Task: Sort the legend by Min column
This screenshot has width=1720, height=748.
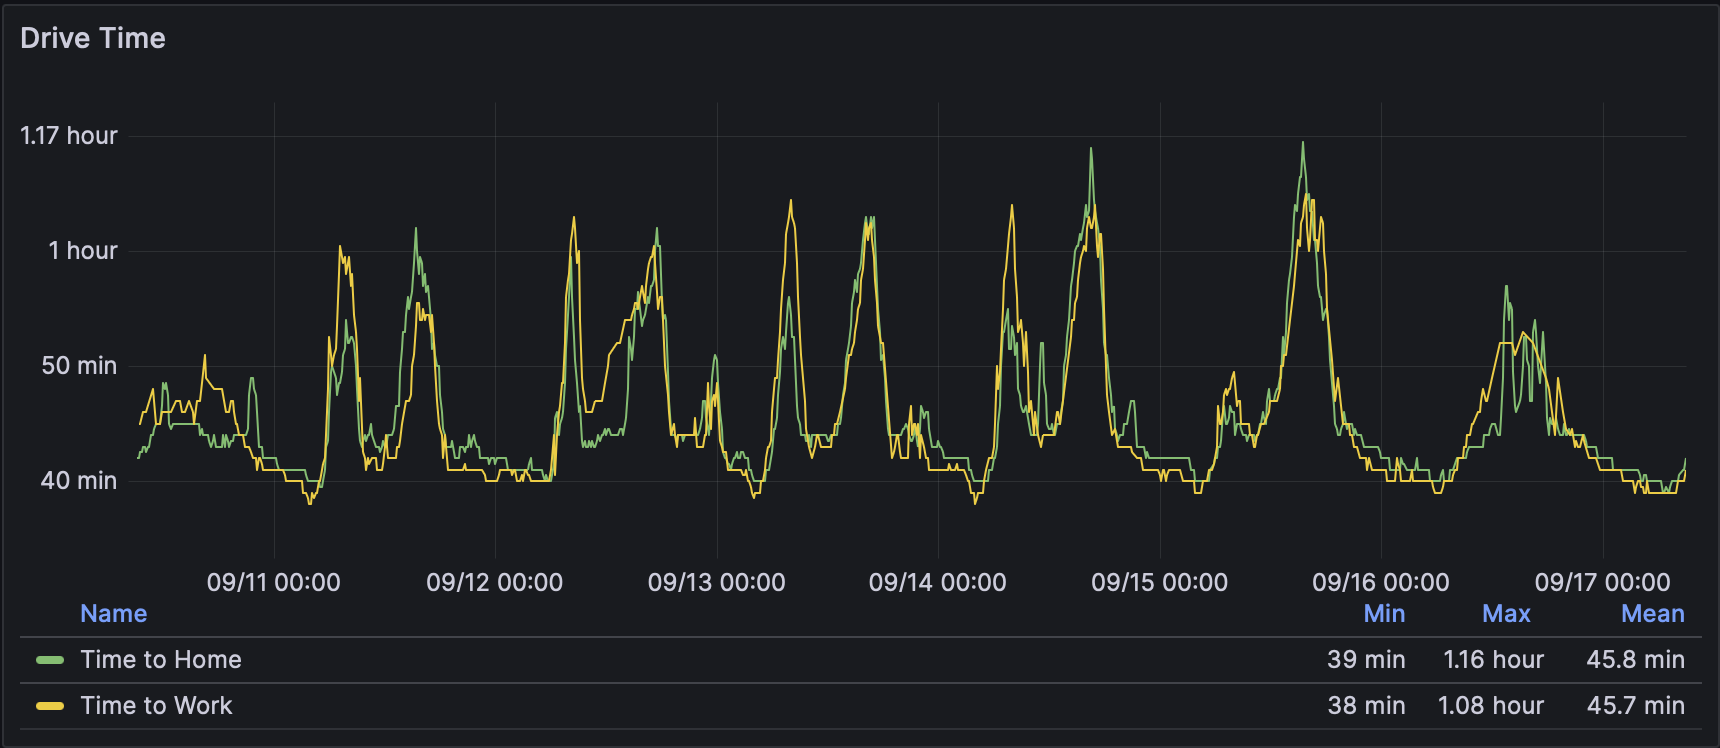Action: point(1384,614)
